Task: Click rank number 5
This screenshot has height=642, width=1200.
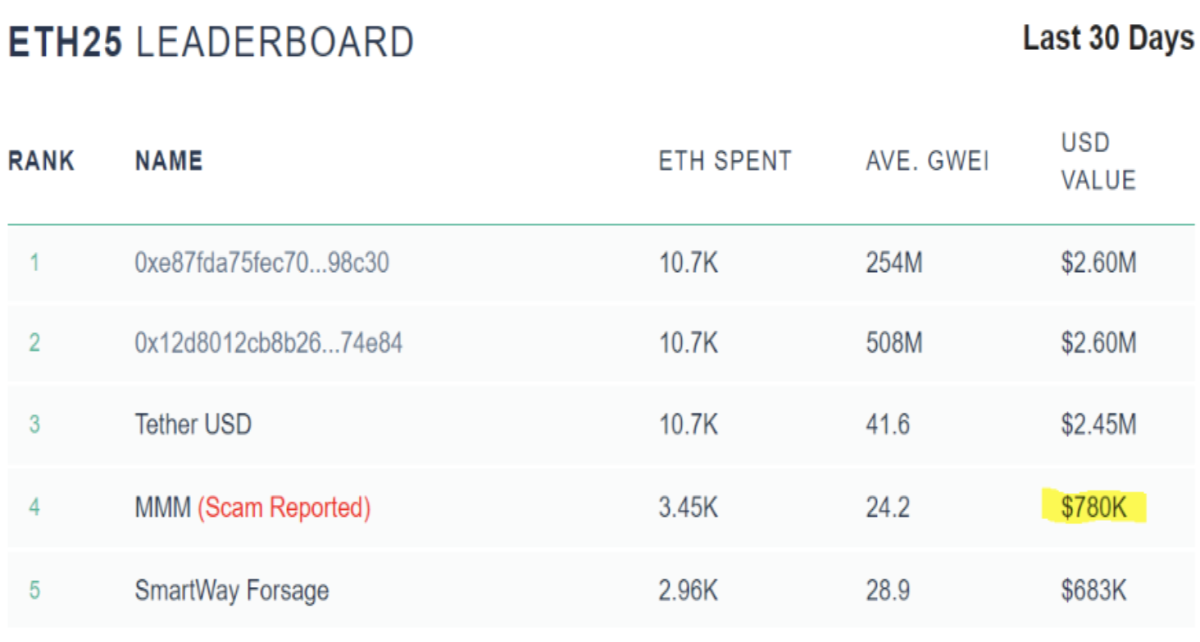Action: click(34, 590)
